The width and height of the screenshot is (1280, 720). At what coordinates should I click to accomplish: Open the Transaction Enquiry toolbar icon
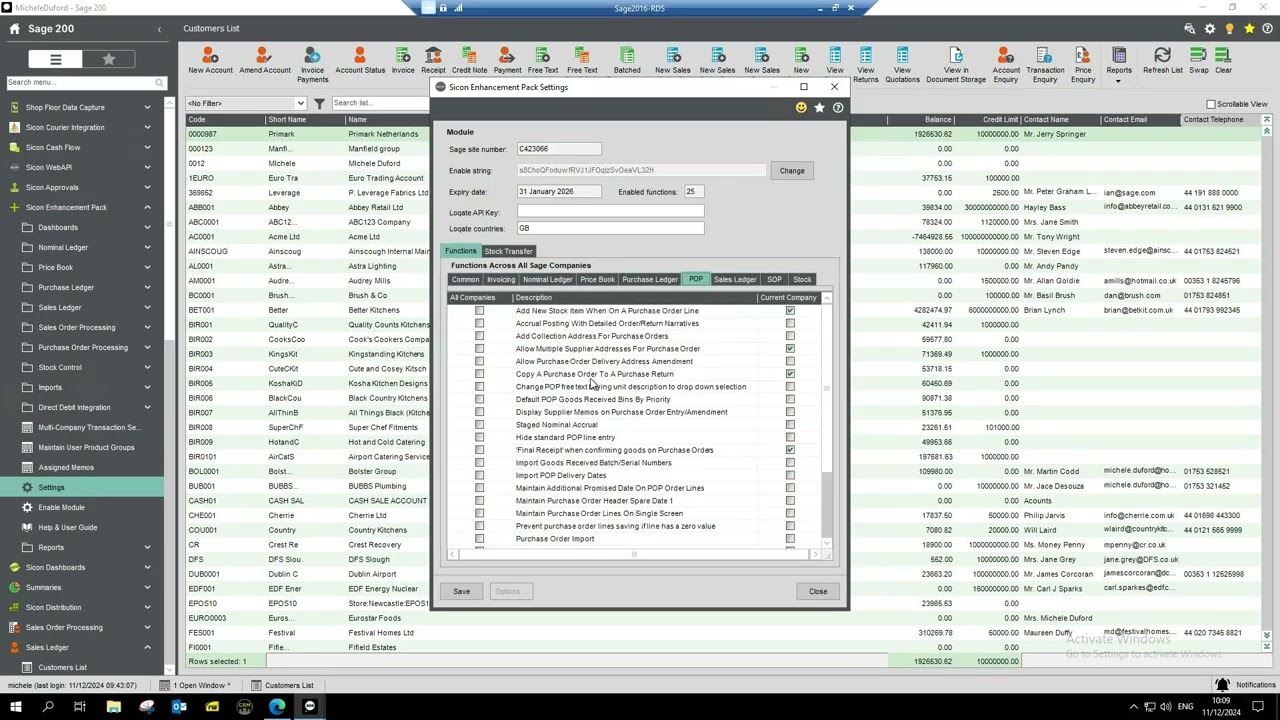tap(1045, 65)
